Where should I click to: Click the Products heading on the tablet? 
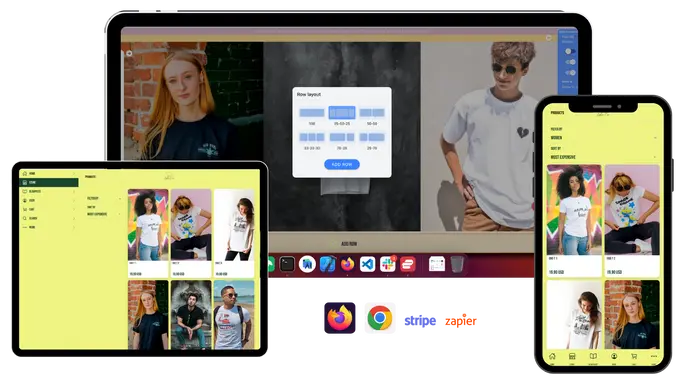pyautogui.click(x=91, y=177)
